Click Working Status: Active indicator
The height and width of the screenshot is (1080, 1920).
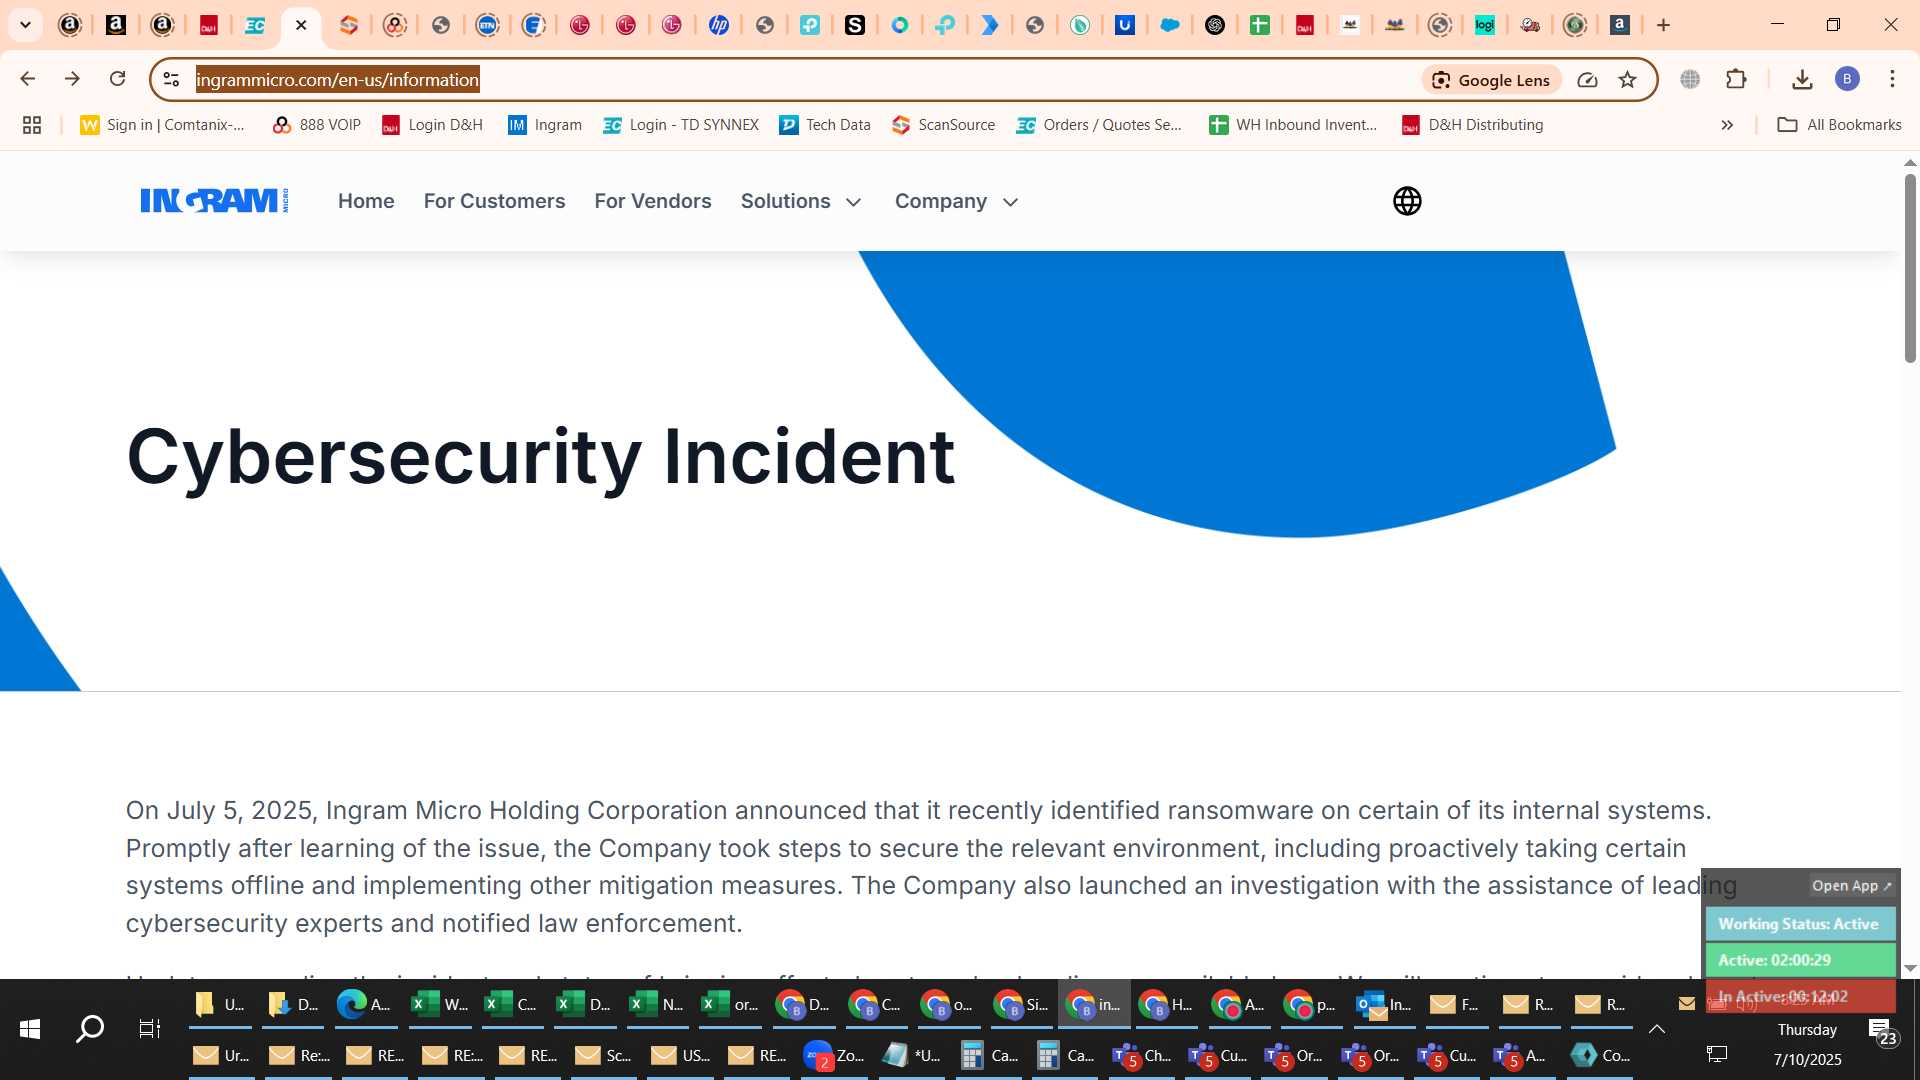pyautogui.click(x=1800, y=924)
